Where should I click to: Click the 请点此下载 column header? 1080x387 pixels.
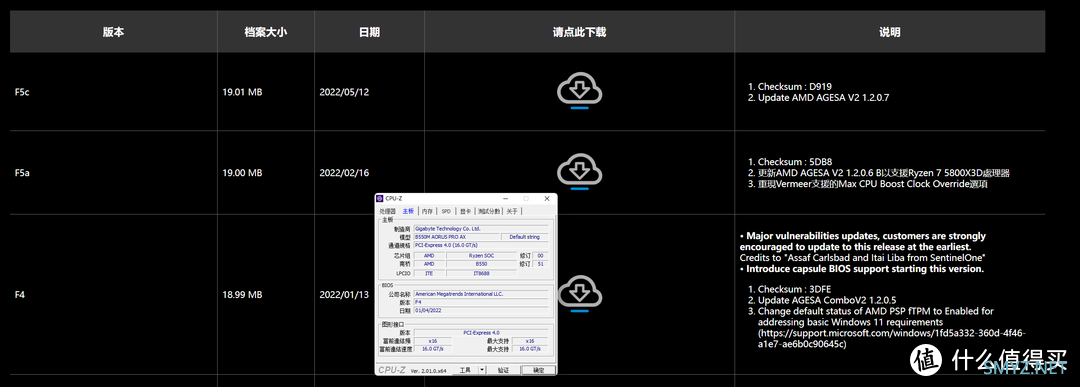click(579, 32)
